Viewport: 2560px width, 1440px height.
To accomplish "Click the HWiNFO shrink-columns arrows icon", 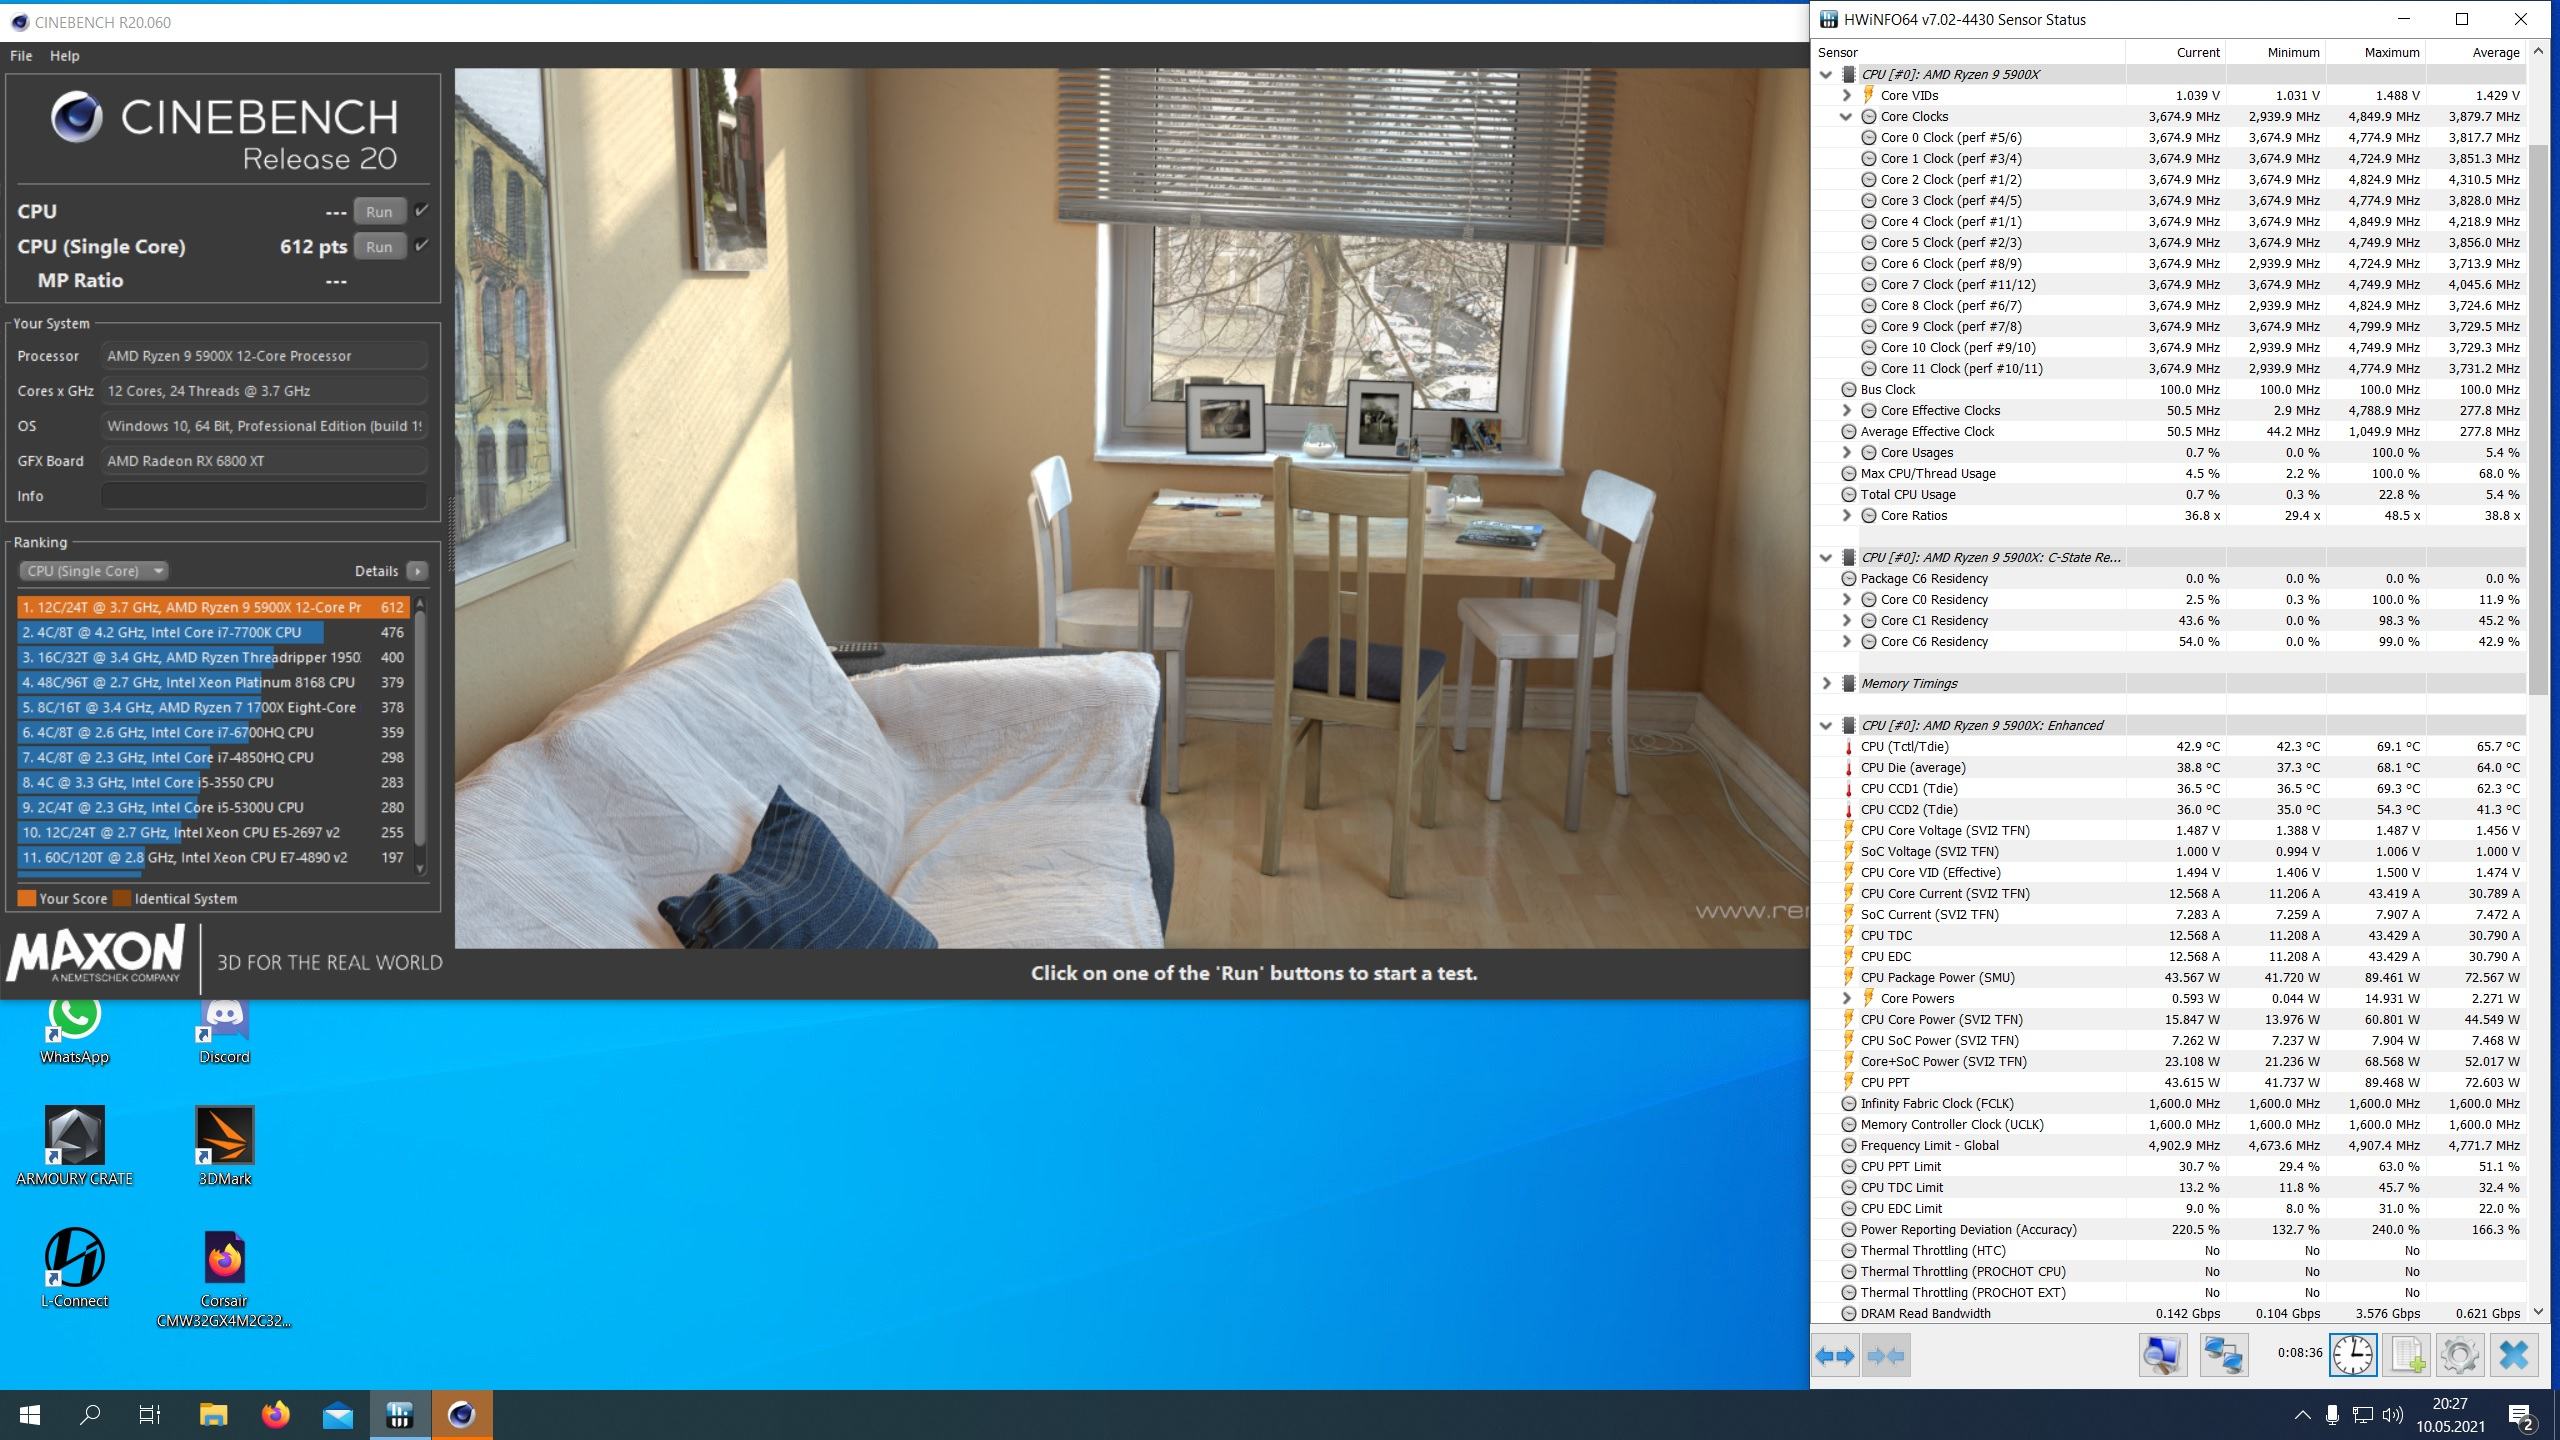I will point(1886,1356).
